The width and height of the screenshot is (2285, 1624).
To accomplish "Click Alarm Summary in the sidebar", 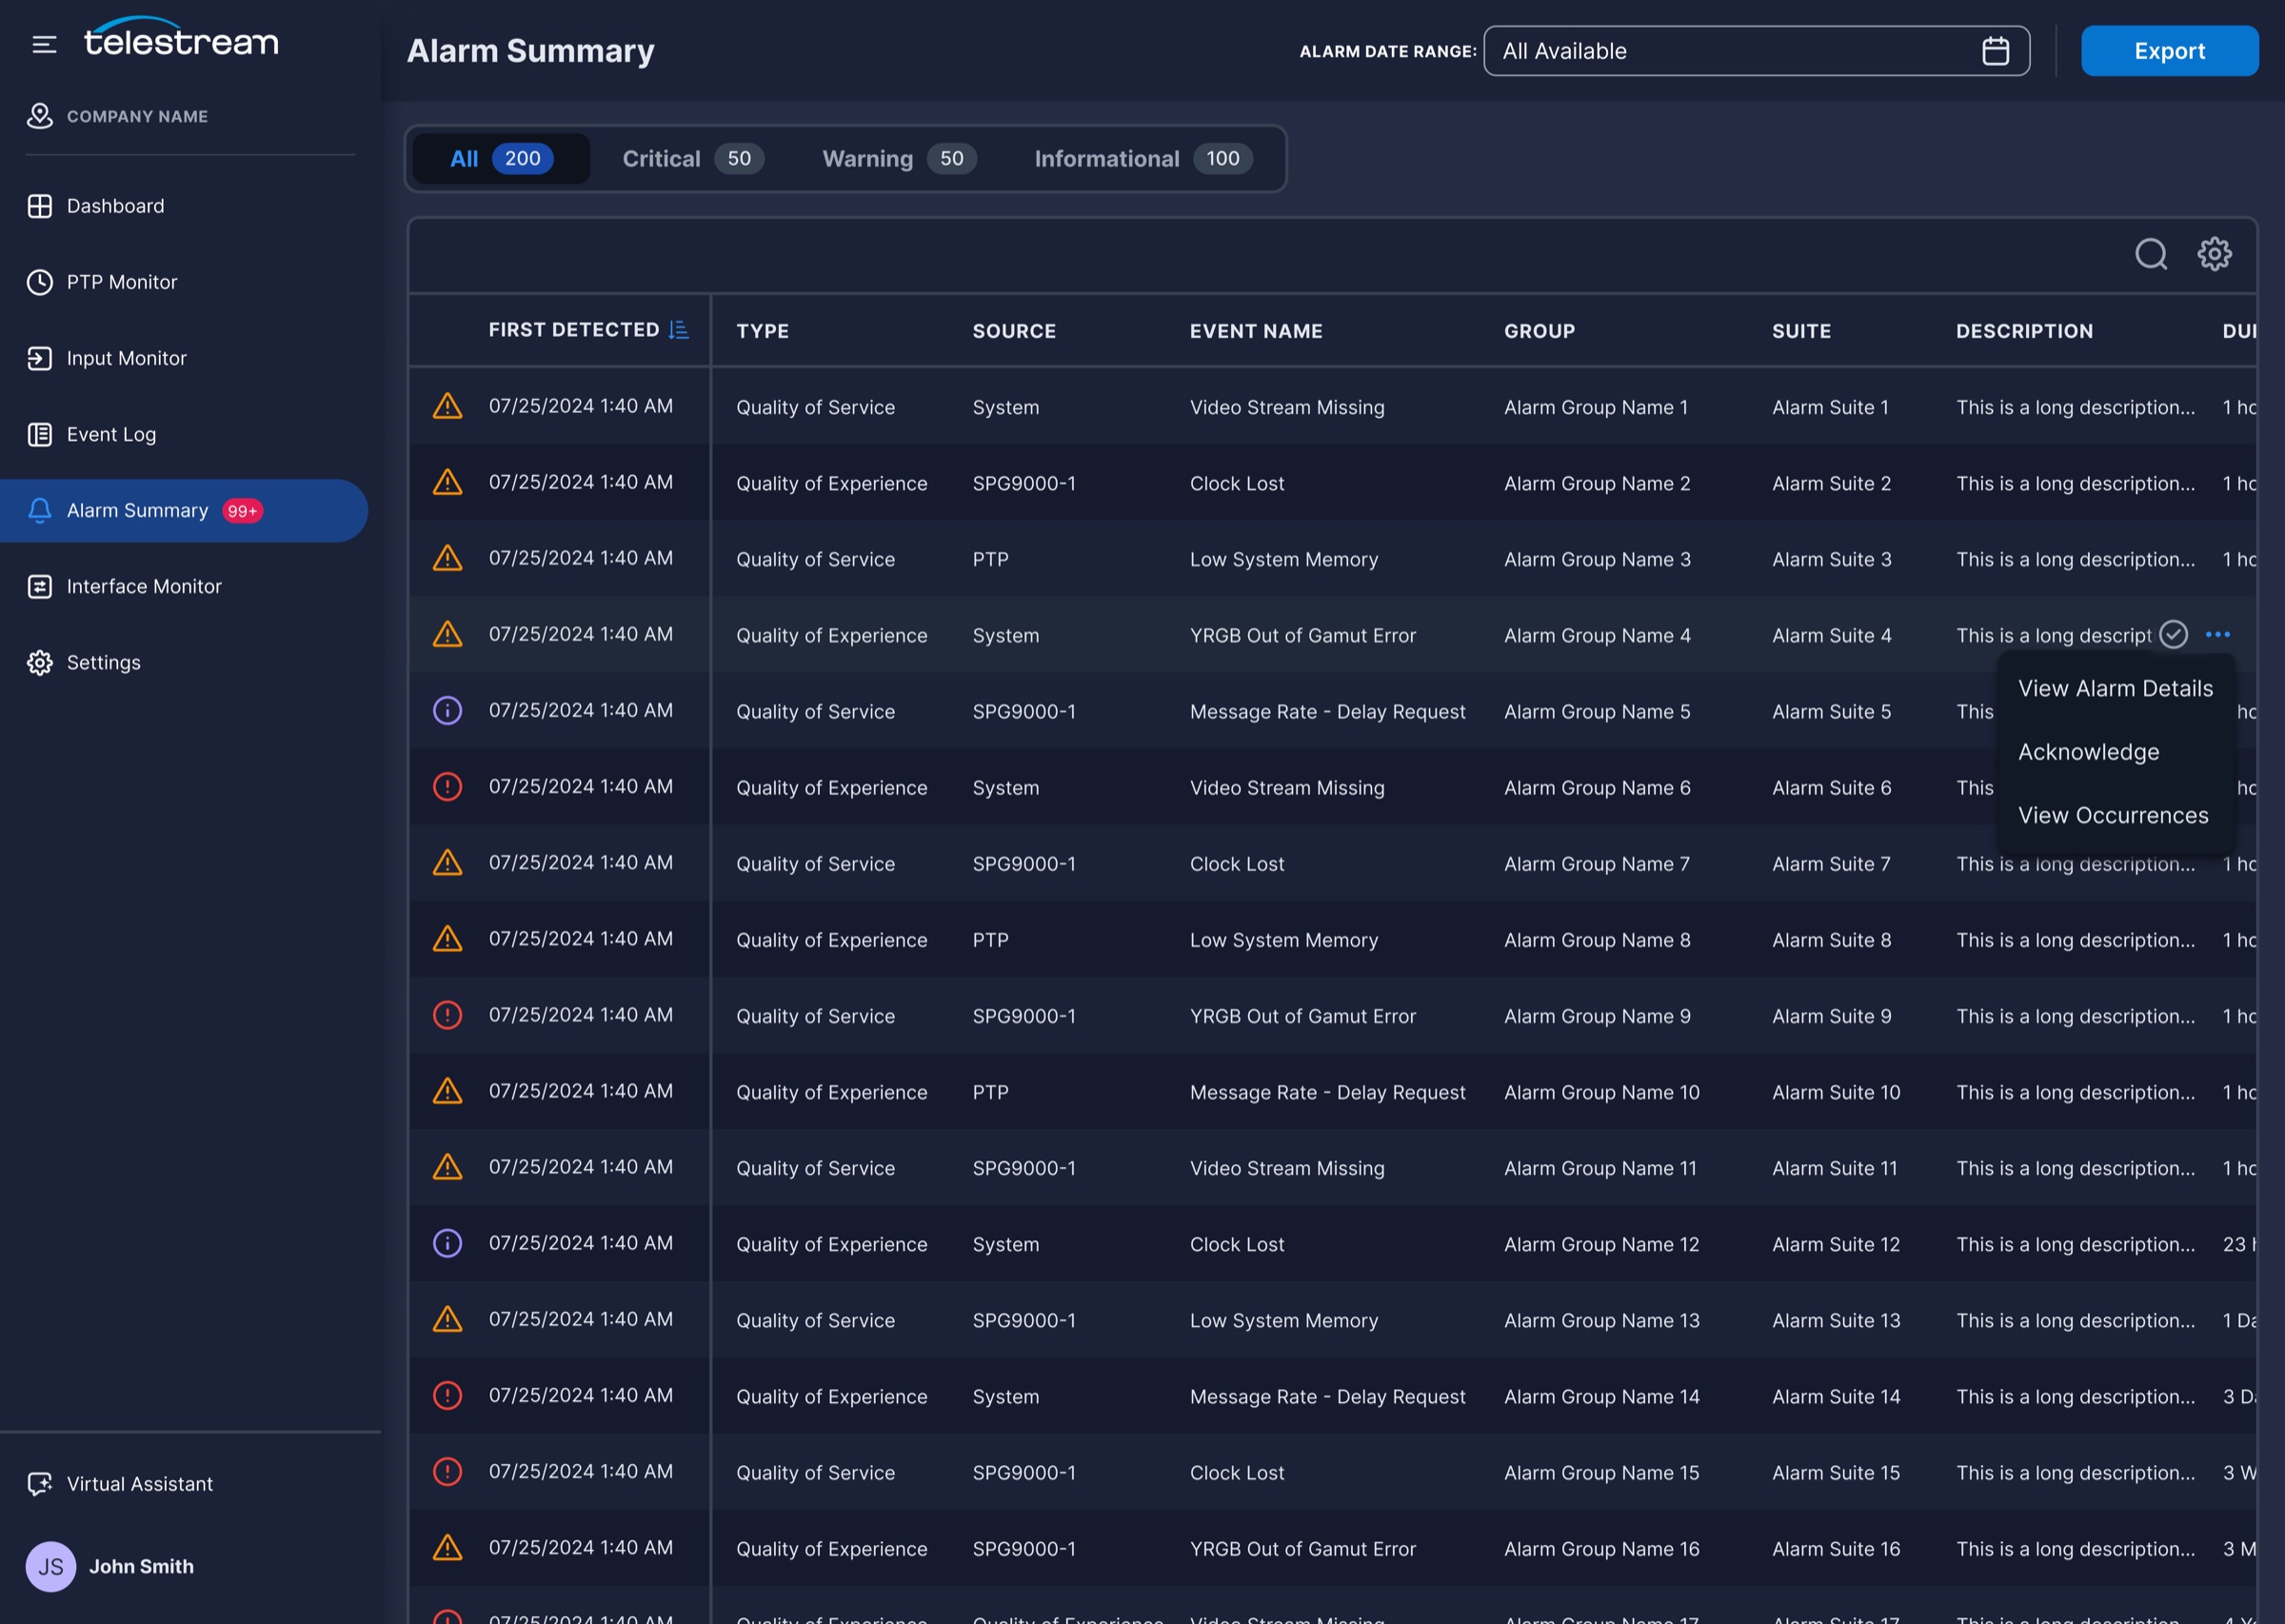I will pos(184,511).
